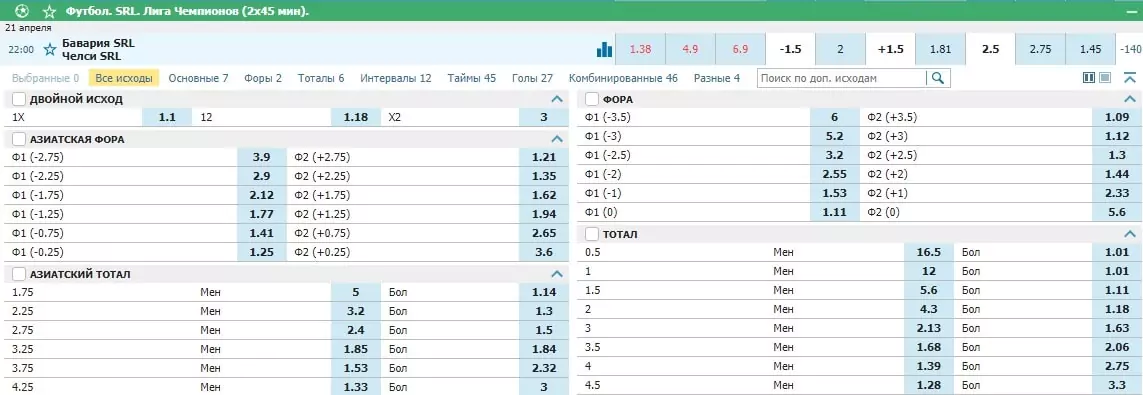
Task: Open the Разные 4 tab
Action: pyautogui.click(x=717, y=78)
